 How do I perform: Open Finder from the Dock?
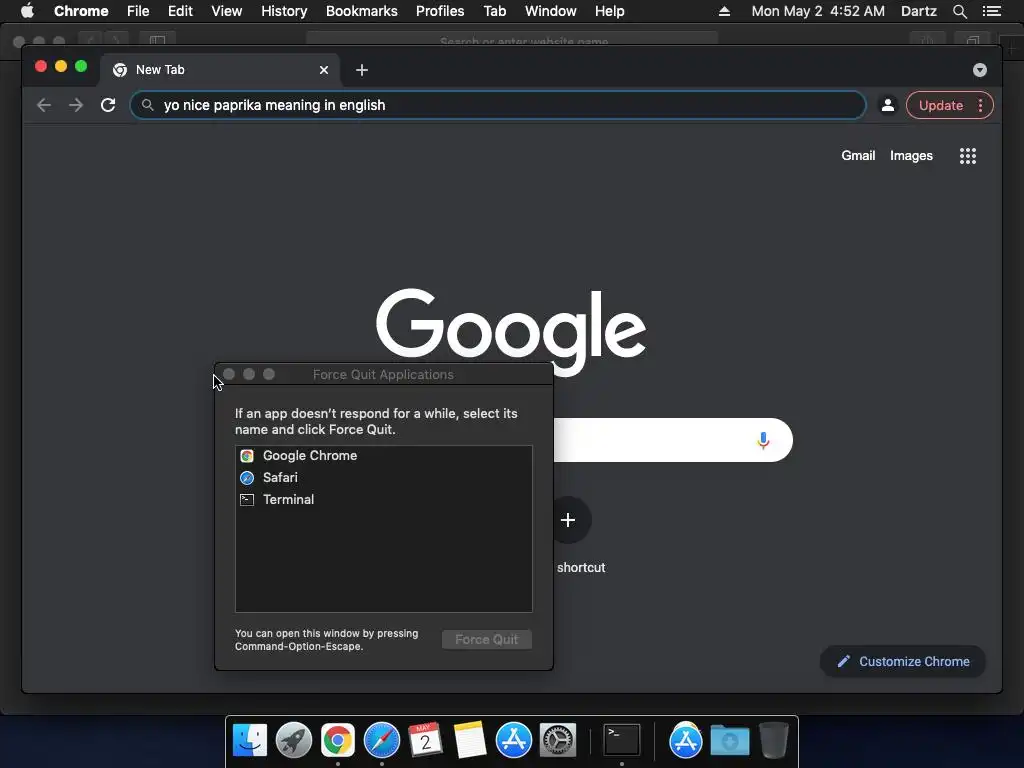250,741
